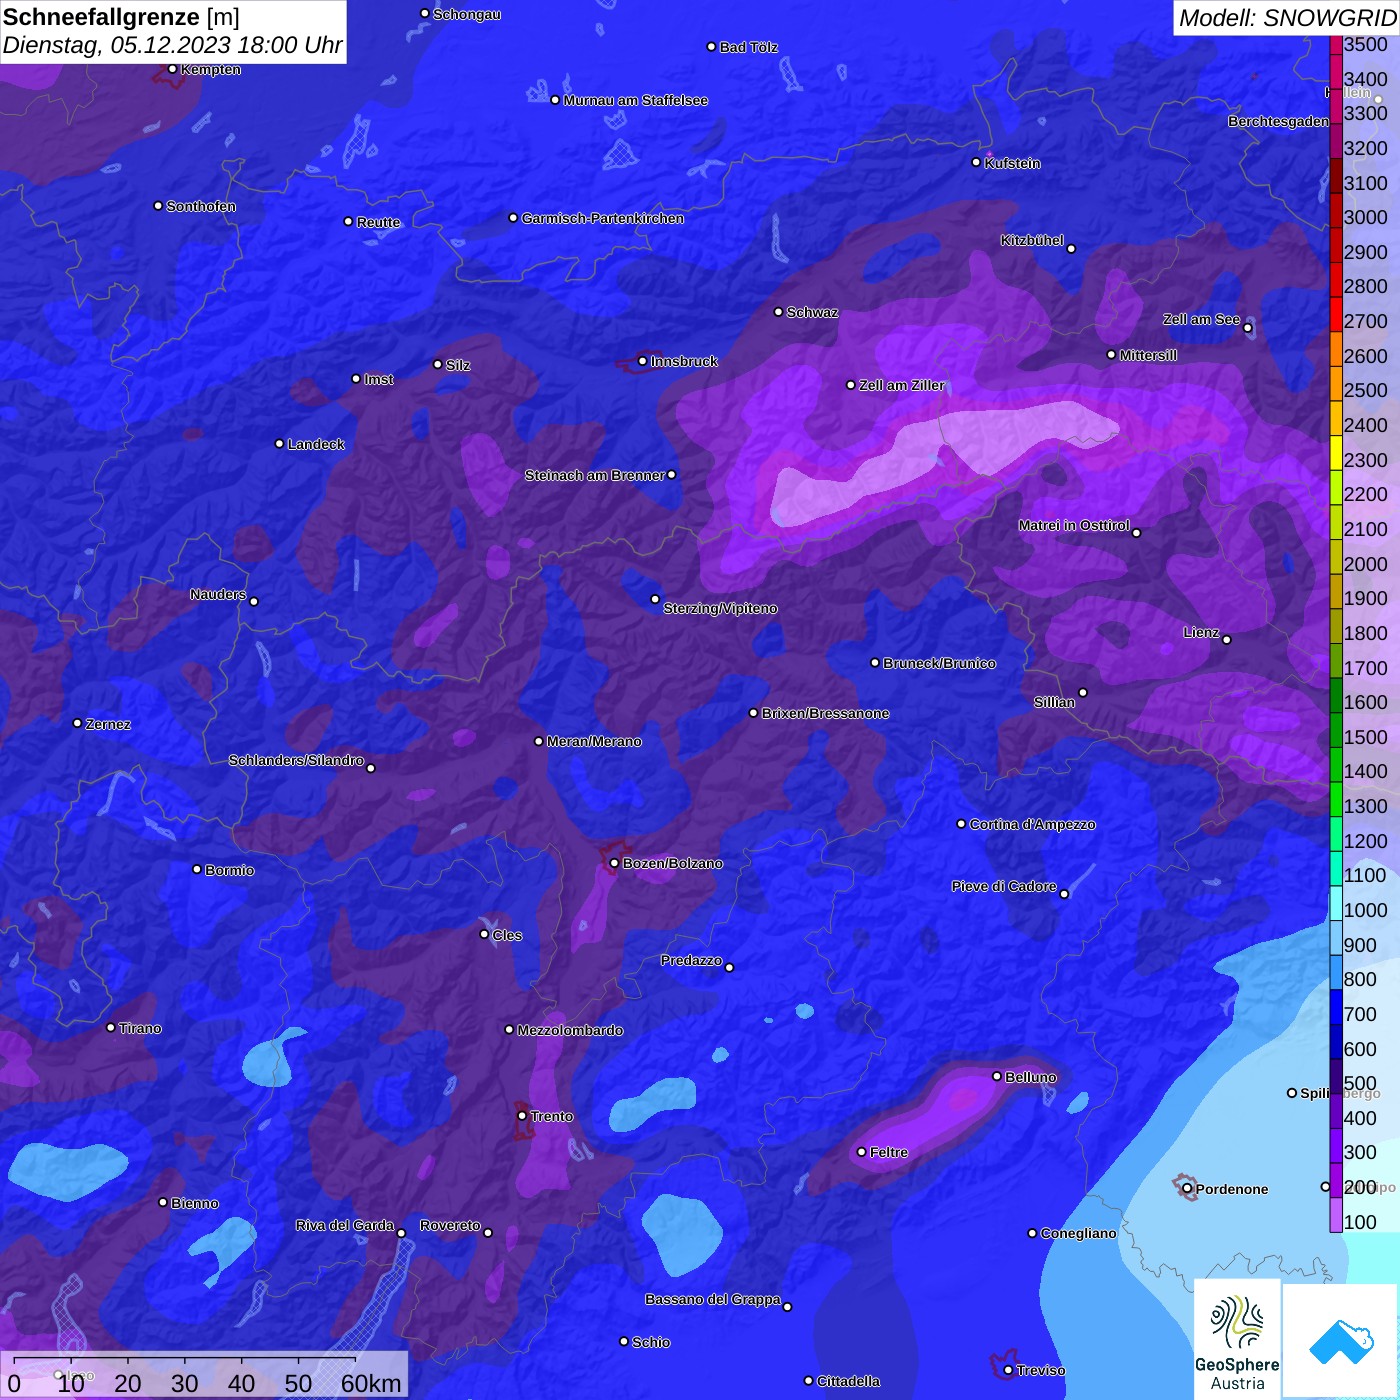1400x1400 pixels.
Task: Click the Zernez city marker
Action: coord(77,723)
